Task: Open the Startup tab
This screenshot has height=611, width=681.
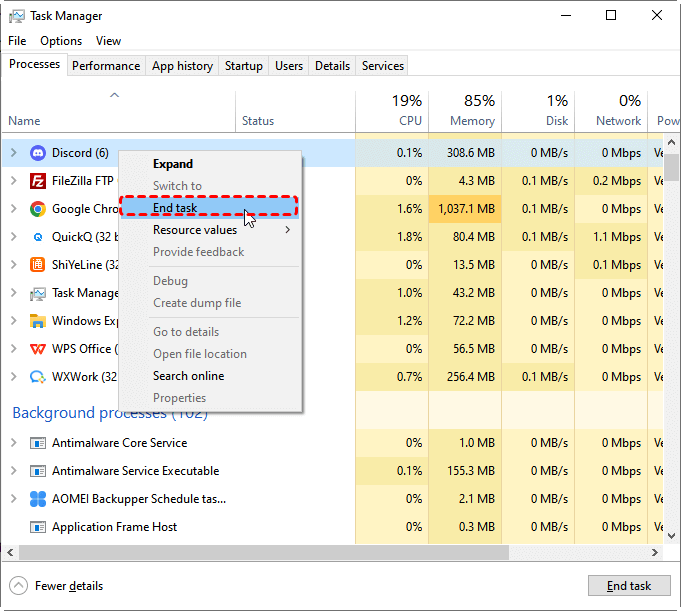Action: [x=244, y=66]
